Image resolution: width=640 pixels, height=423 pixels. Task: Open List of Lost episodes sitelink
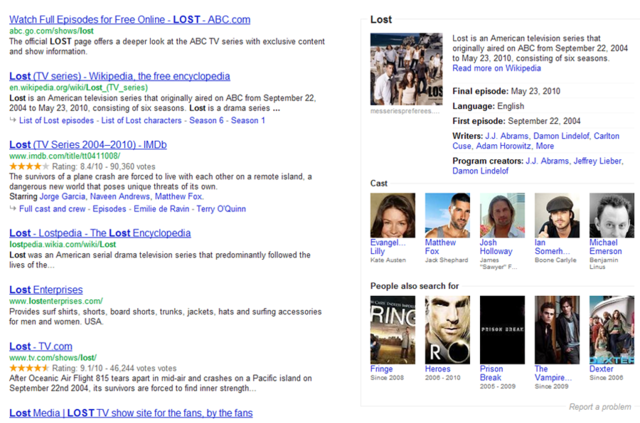click(56, 120)
